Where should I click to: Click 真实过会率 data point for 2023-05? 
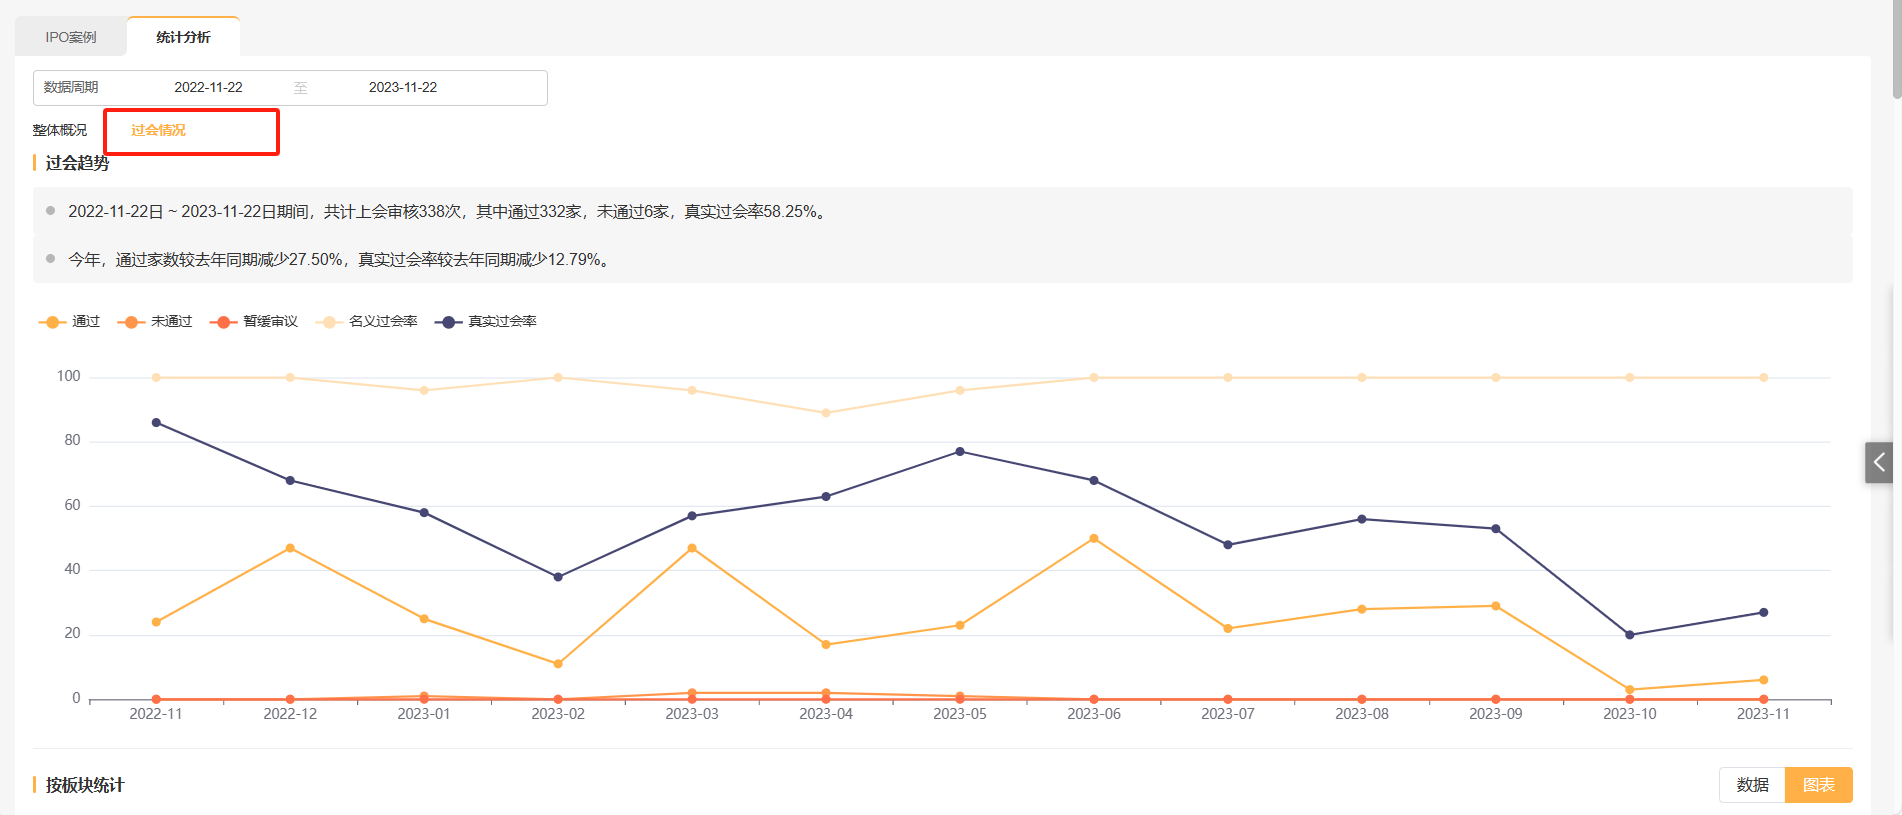tap(960, 452)
